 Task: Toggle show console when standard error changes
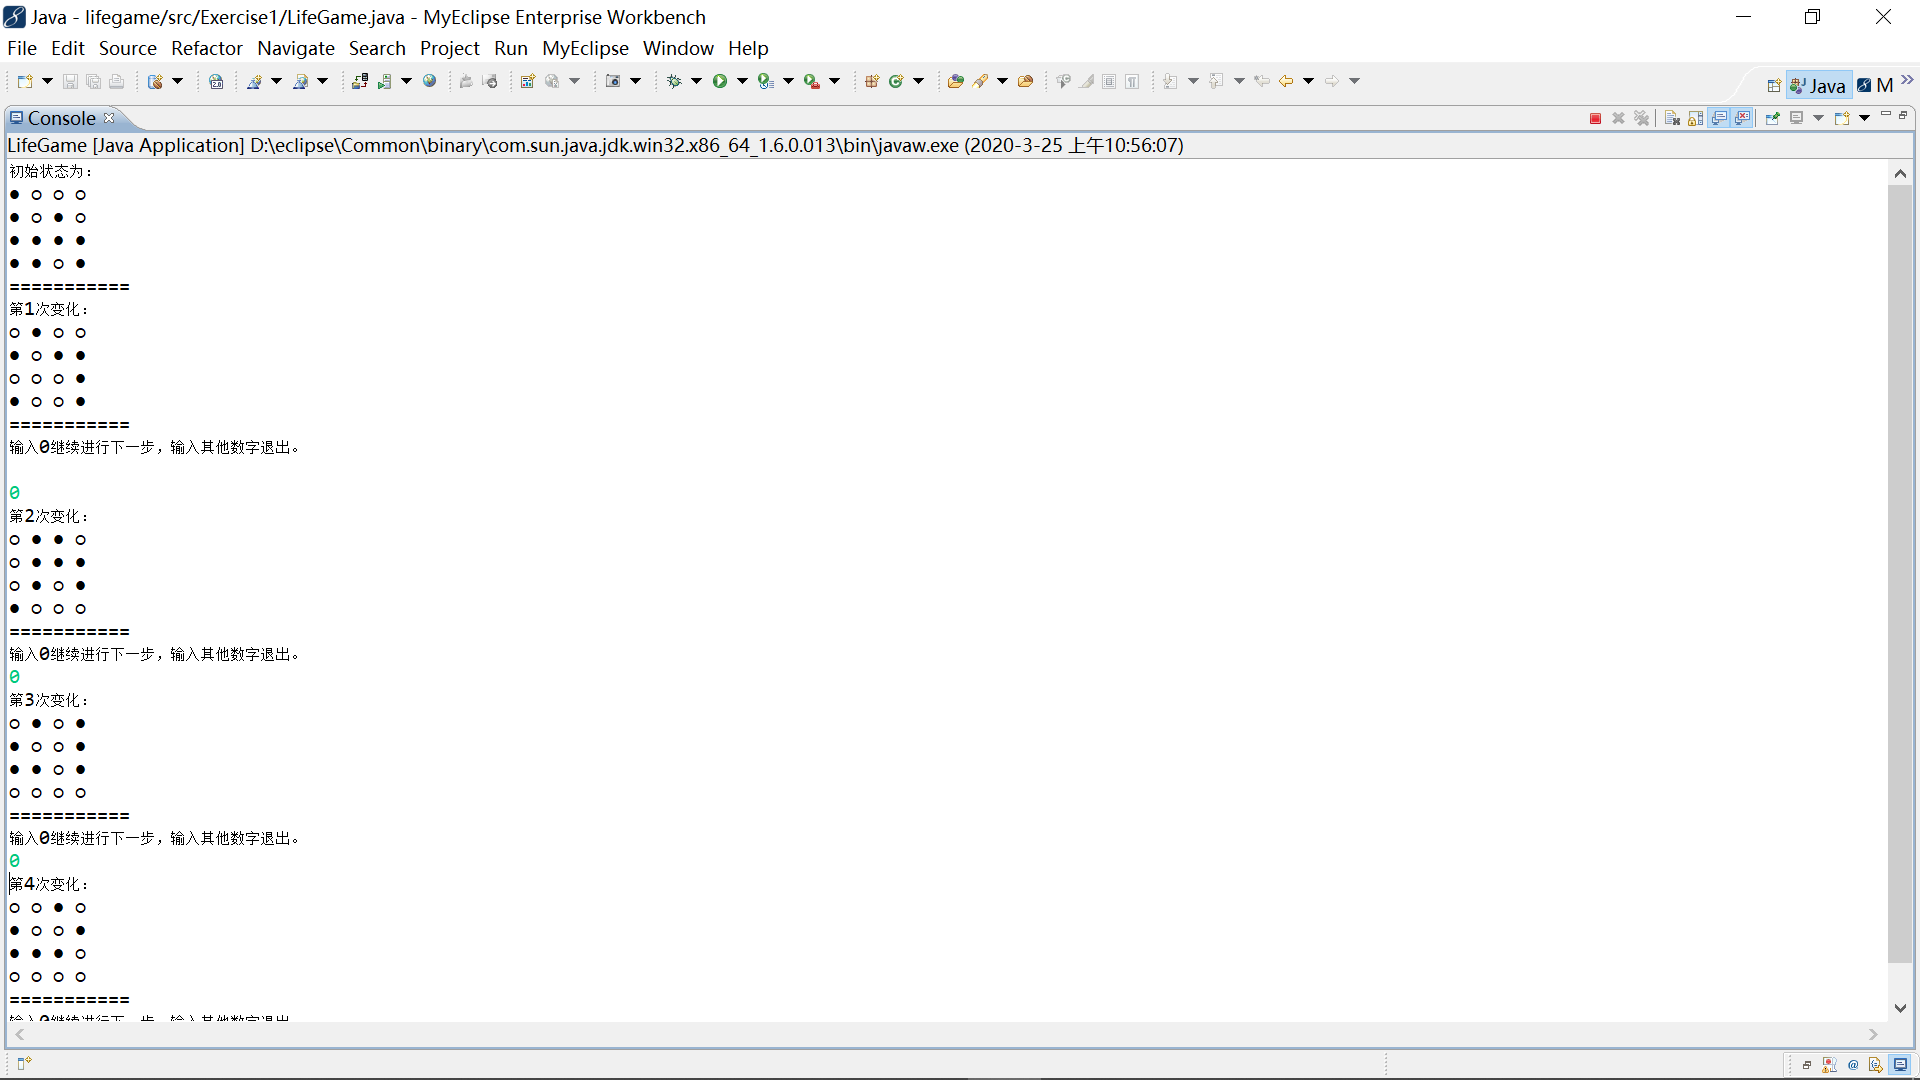[x=1743, y=118]
